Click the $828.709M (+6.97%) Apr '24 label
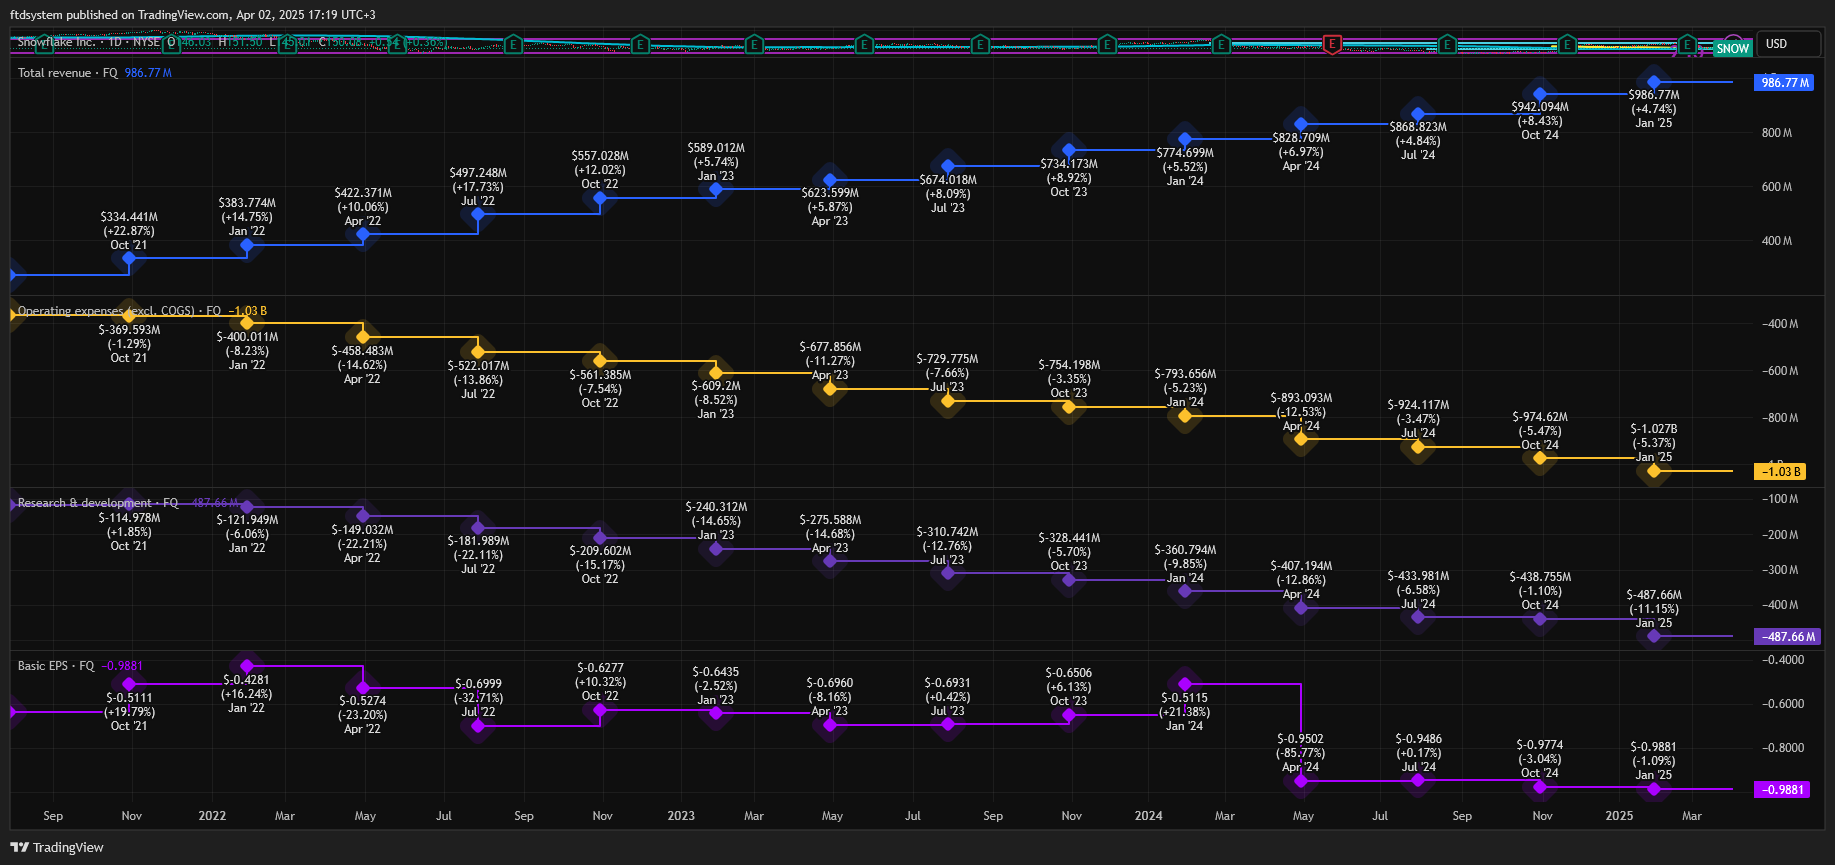 pos(1301,152)
